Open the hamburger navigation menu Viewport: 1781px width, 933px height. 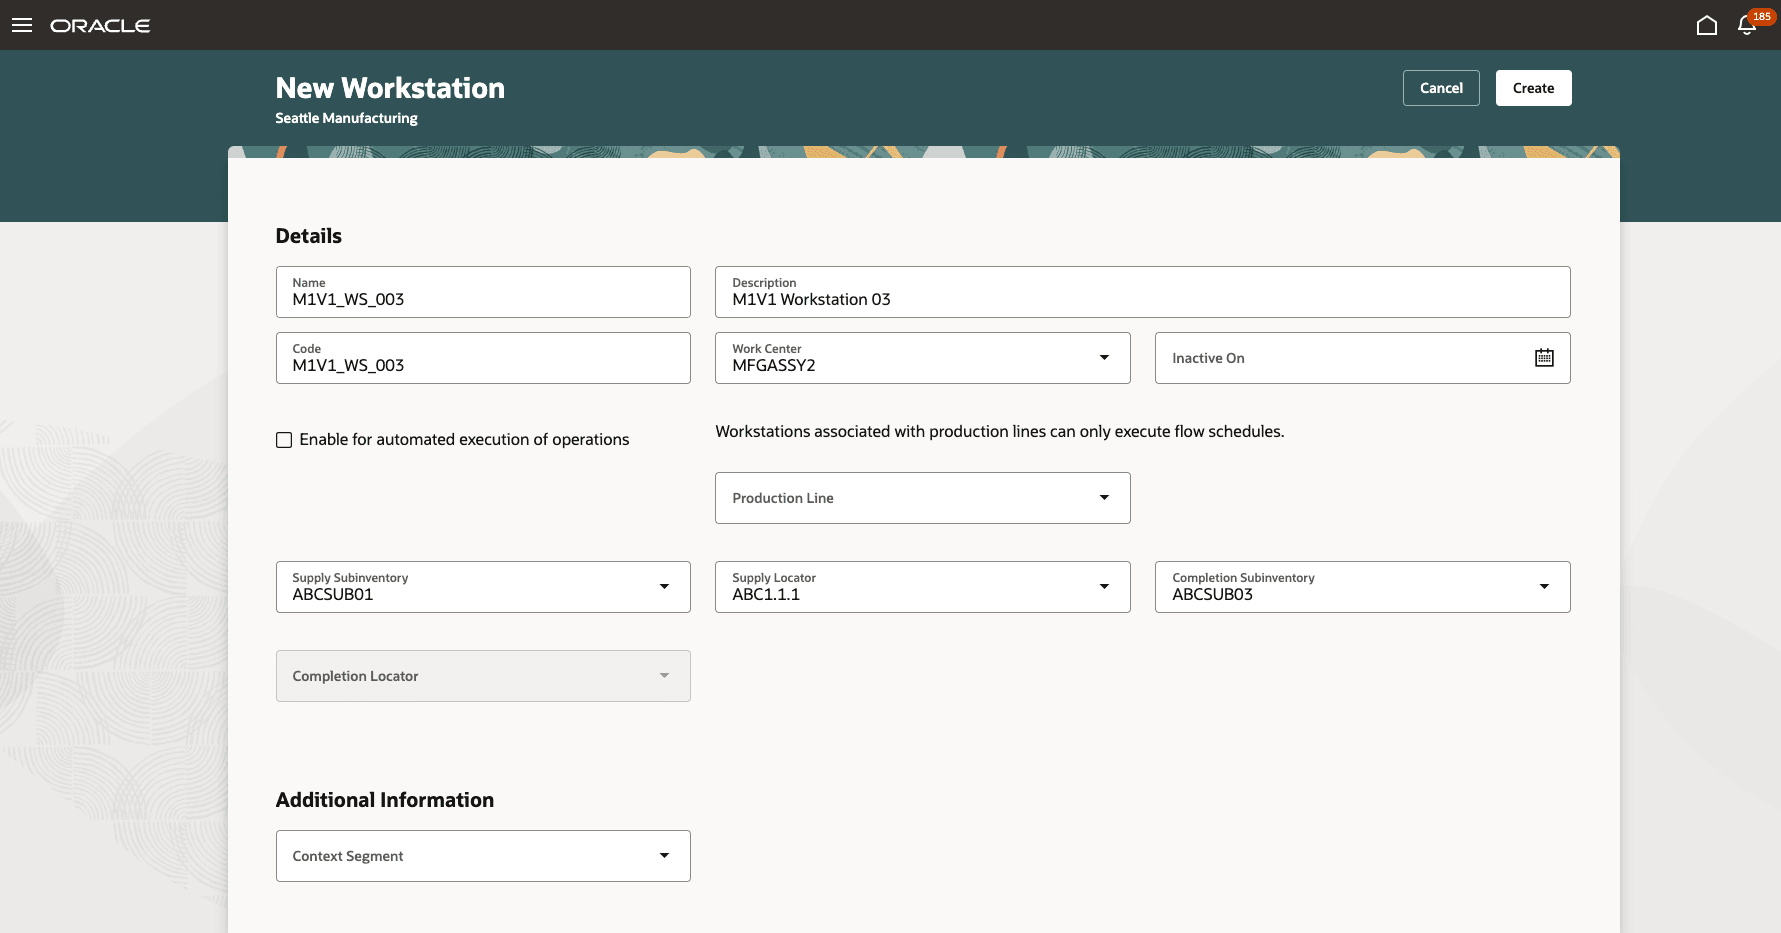pyautogui.click(x=22, y=25)
